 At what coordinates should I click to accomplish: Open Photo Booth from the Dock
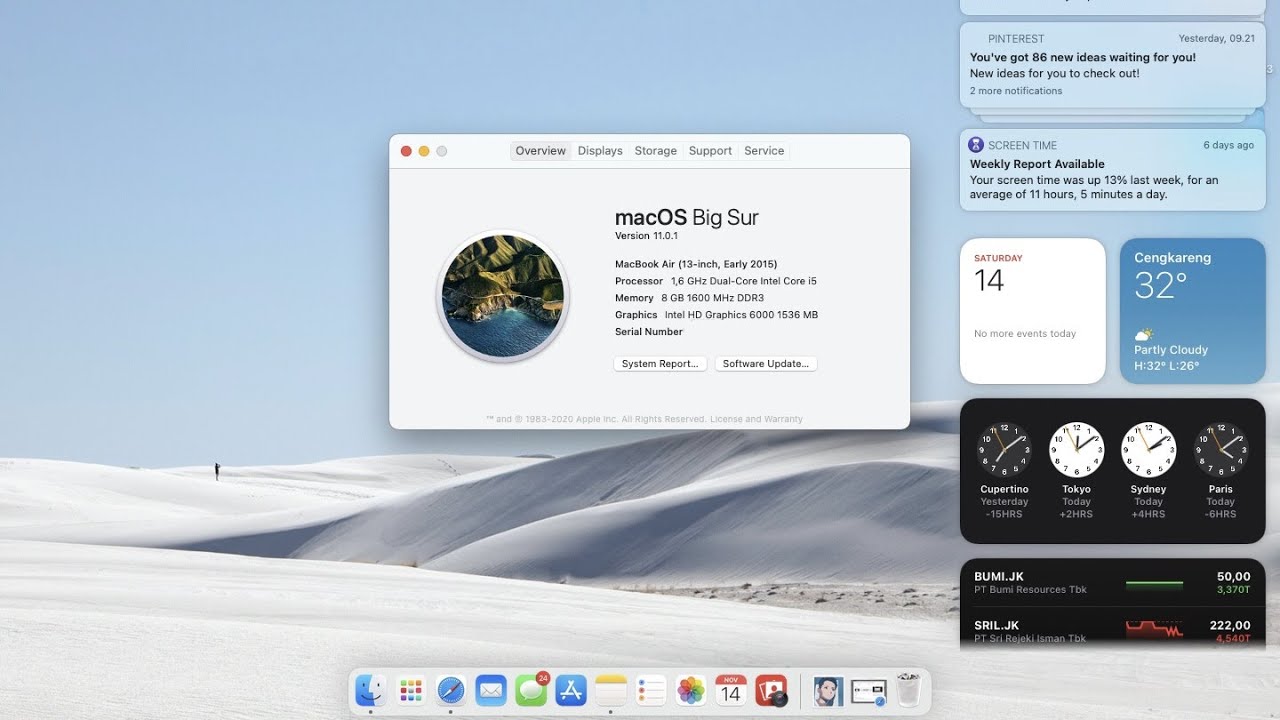pos(771,690)
